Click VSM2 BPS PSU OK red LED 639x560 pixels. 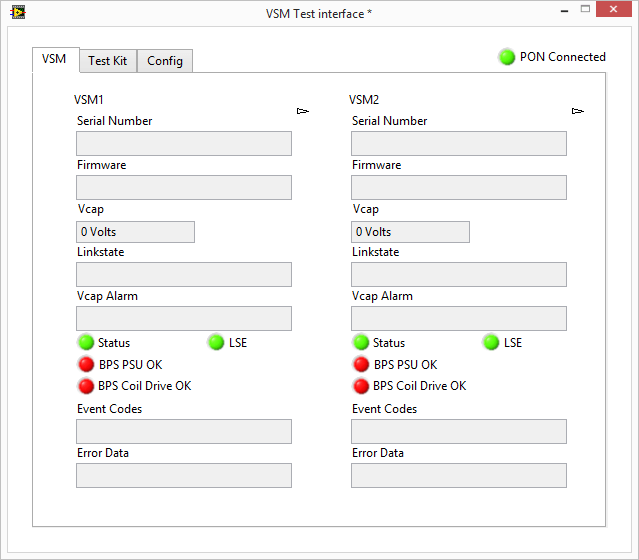(361, 364)
